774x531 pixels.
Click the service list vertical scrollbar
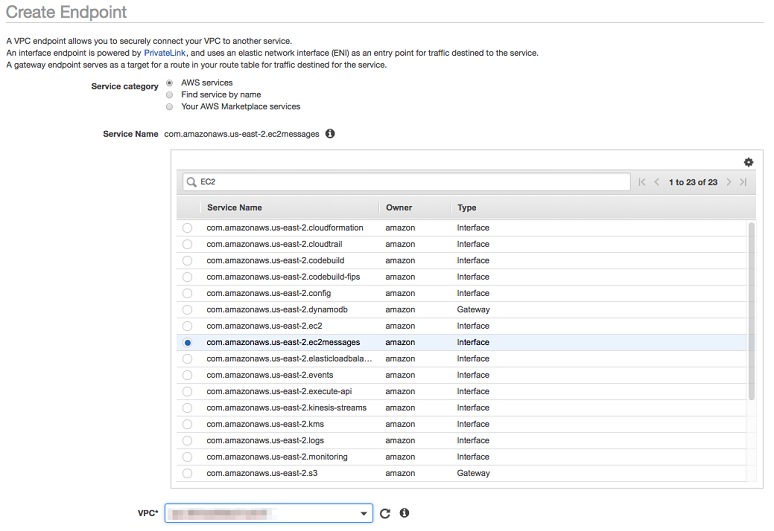click(751, 311)
